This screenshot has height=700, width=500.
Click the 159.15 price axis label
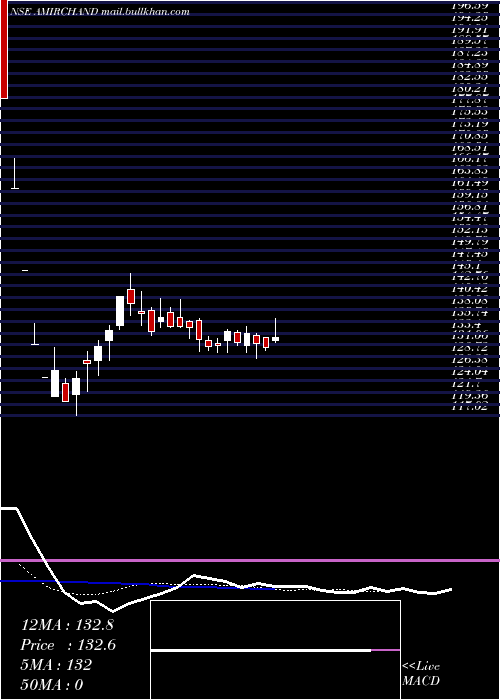(469, 195)
